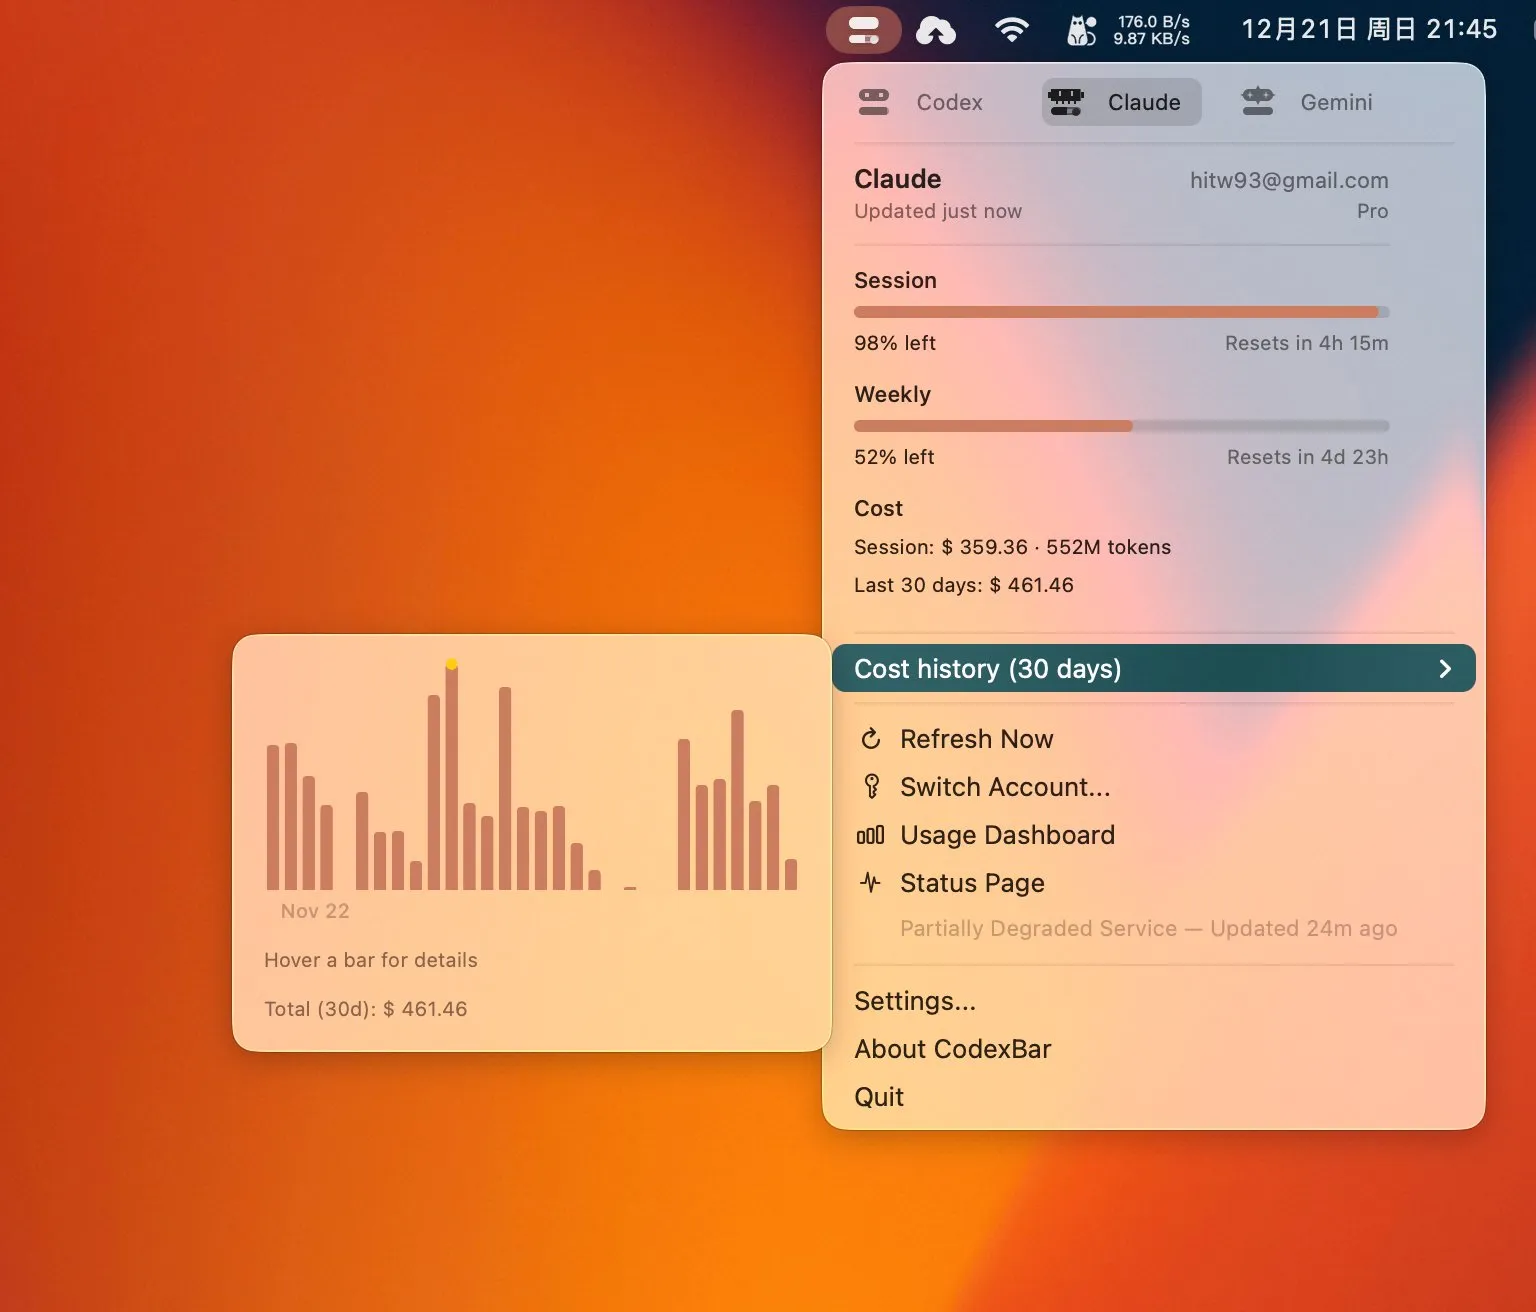Click the Session usage progress bar

tap(1121, 312)
